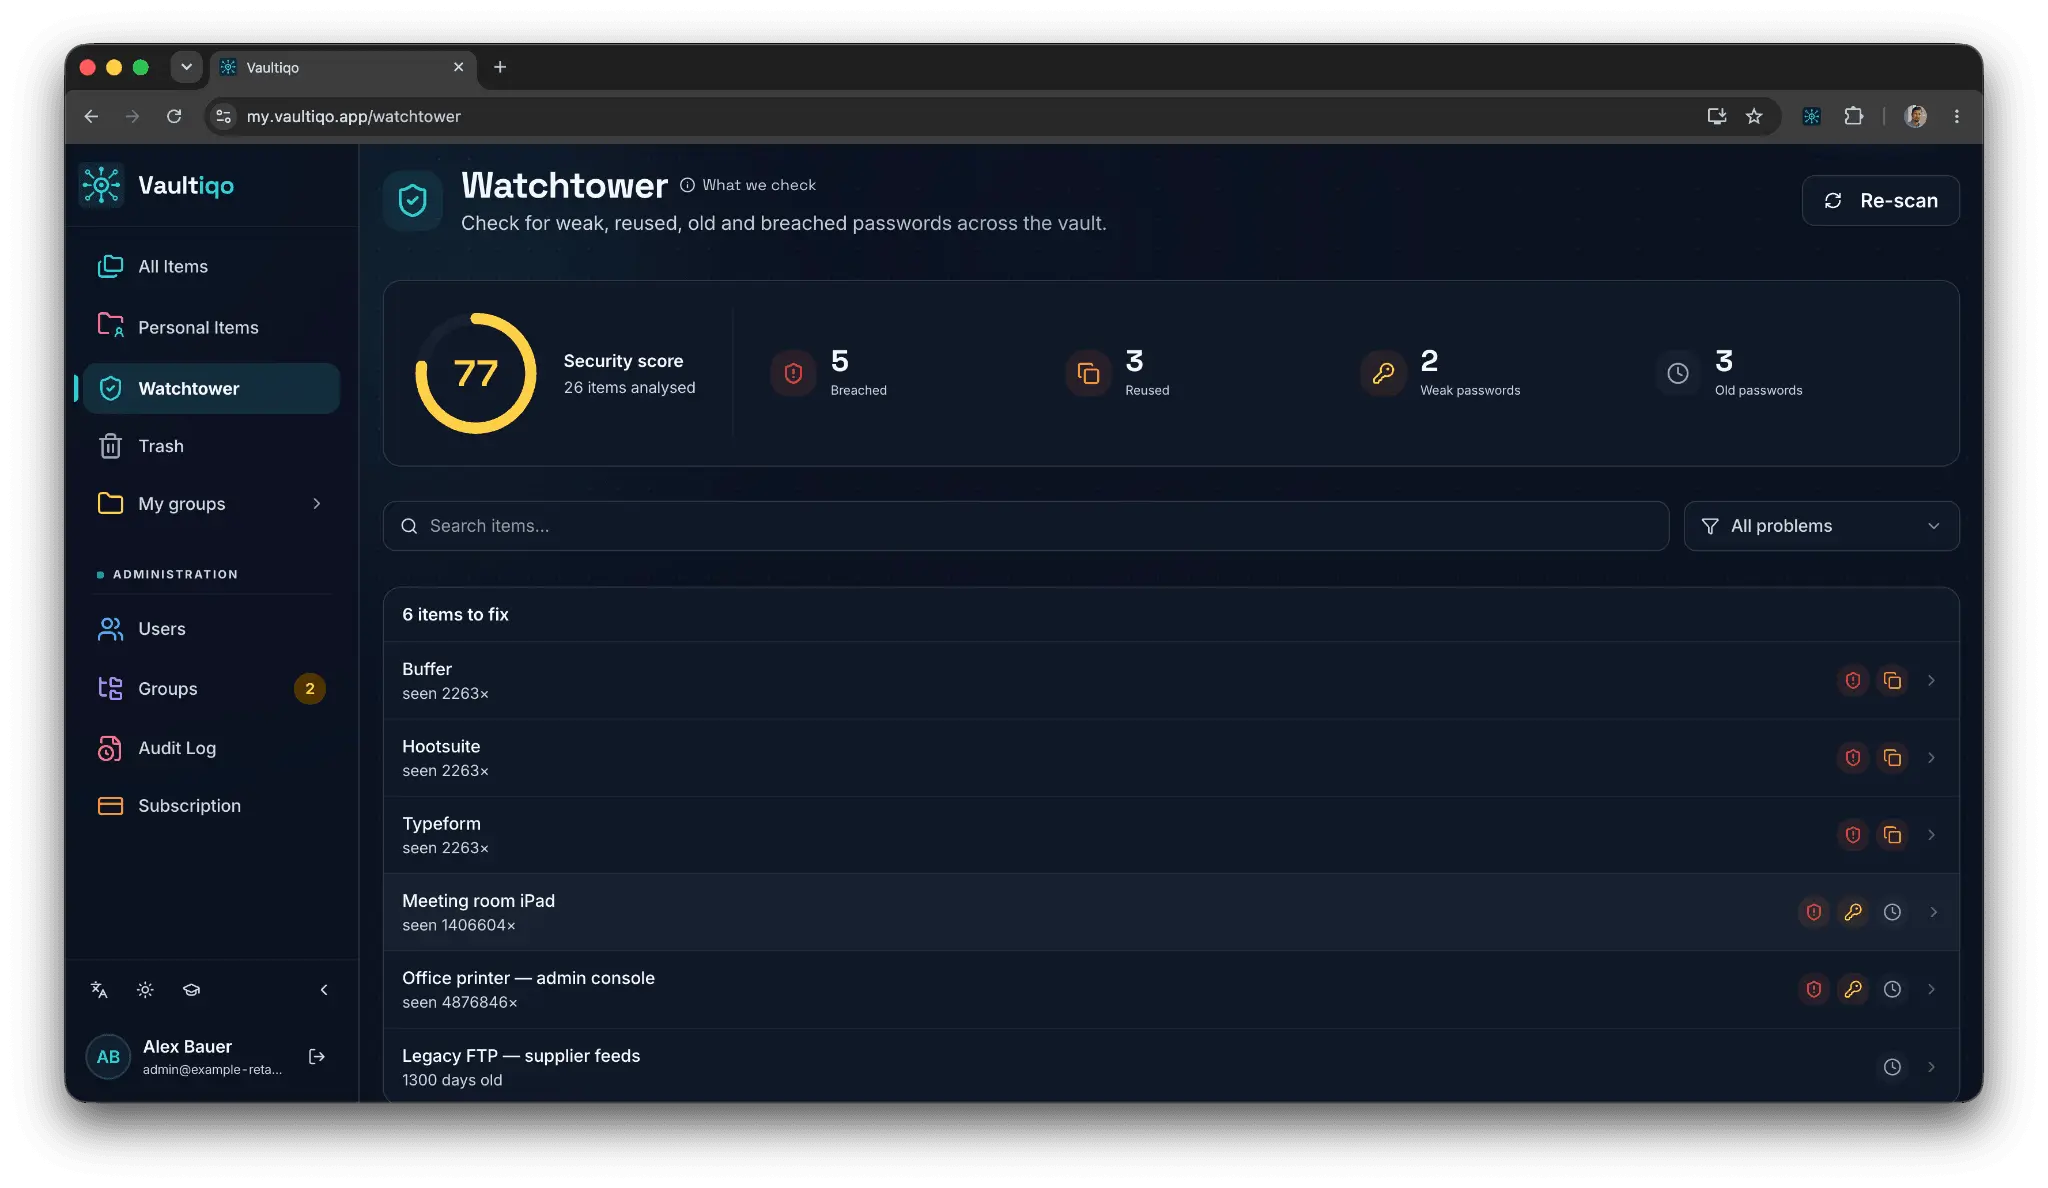
Task: Click the language translate icon
Action: coord(99,990)
